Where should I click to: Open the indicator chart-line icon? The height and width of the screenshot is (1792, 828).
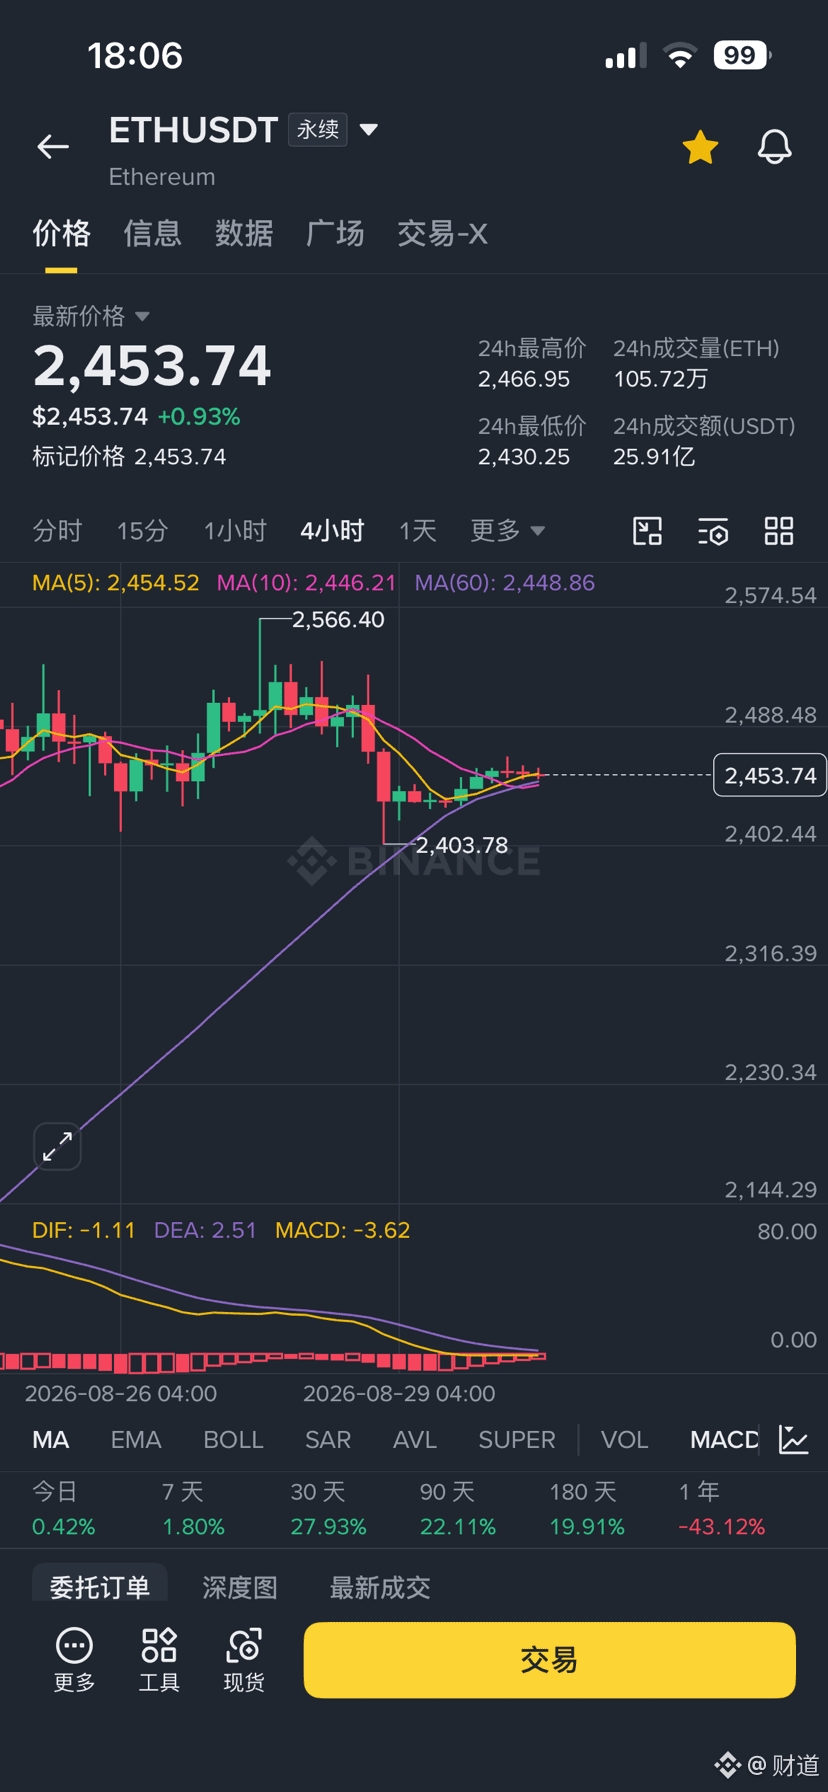(794, 1440)
